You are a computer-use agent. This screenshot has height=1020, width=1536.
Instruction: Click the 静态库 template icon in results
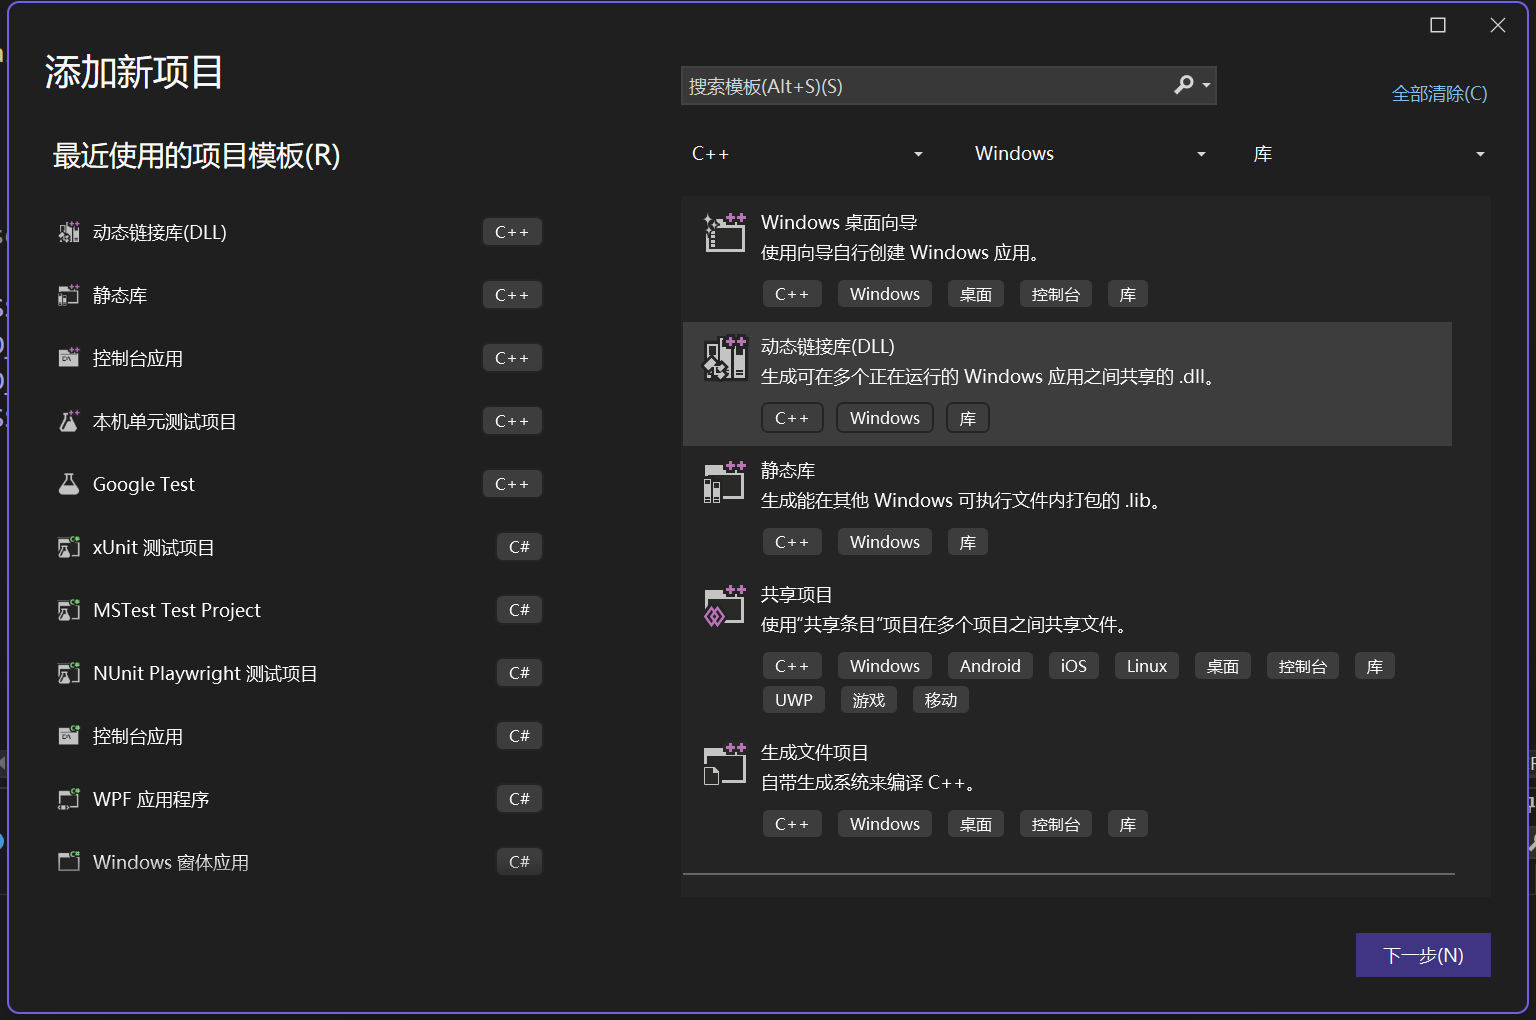click(725, 481)
